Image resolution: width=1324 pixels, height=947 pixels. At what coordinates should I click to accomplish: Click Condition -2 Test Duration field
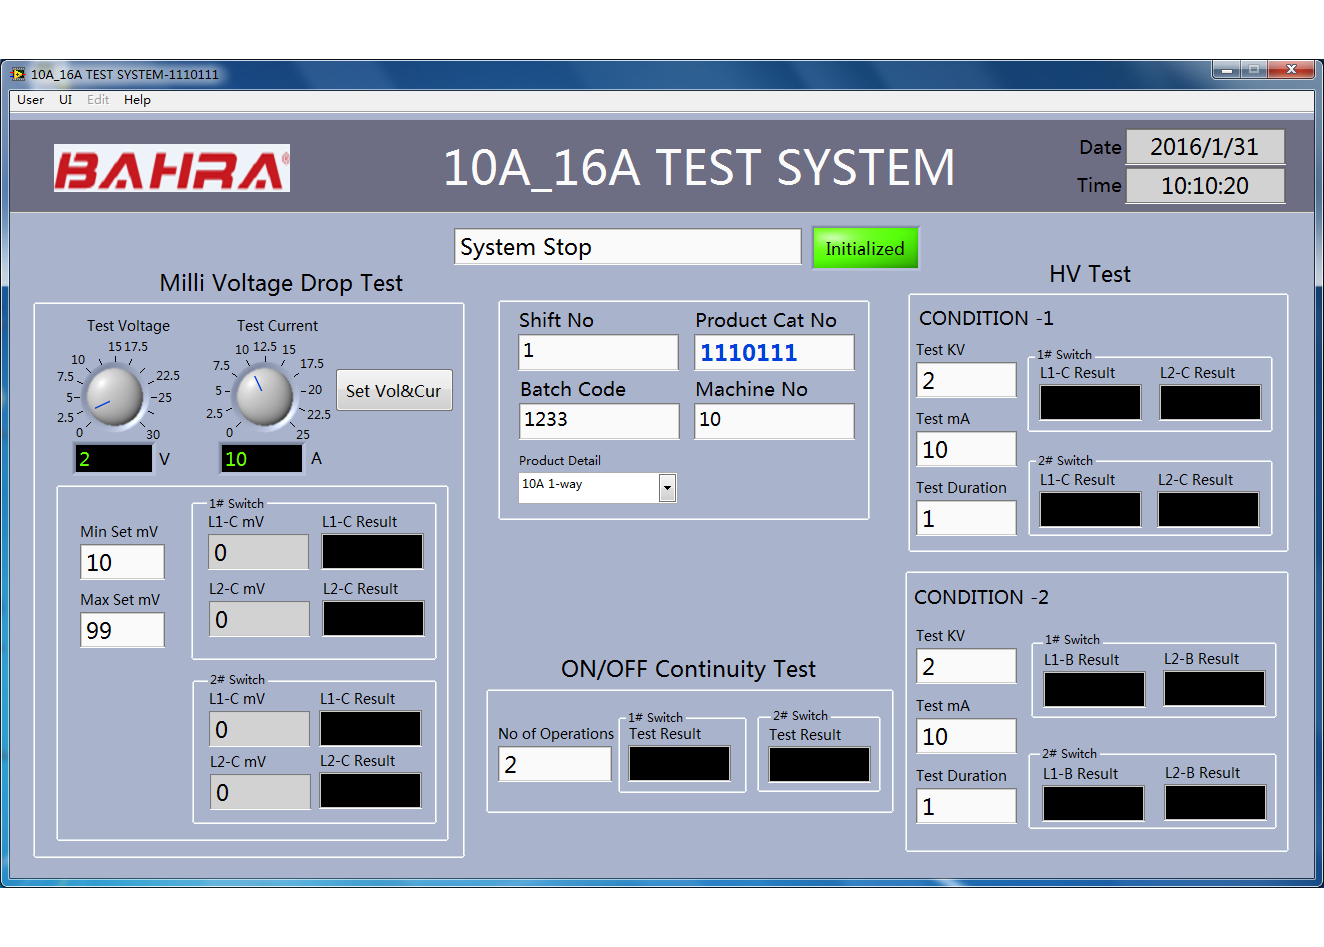965,806
